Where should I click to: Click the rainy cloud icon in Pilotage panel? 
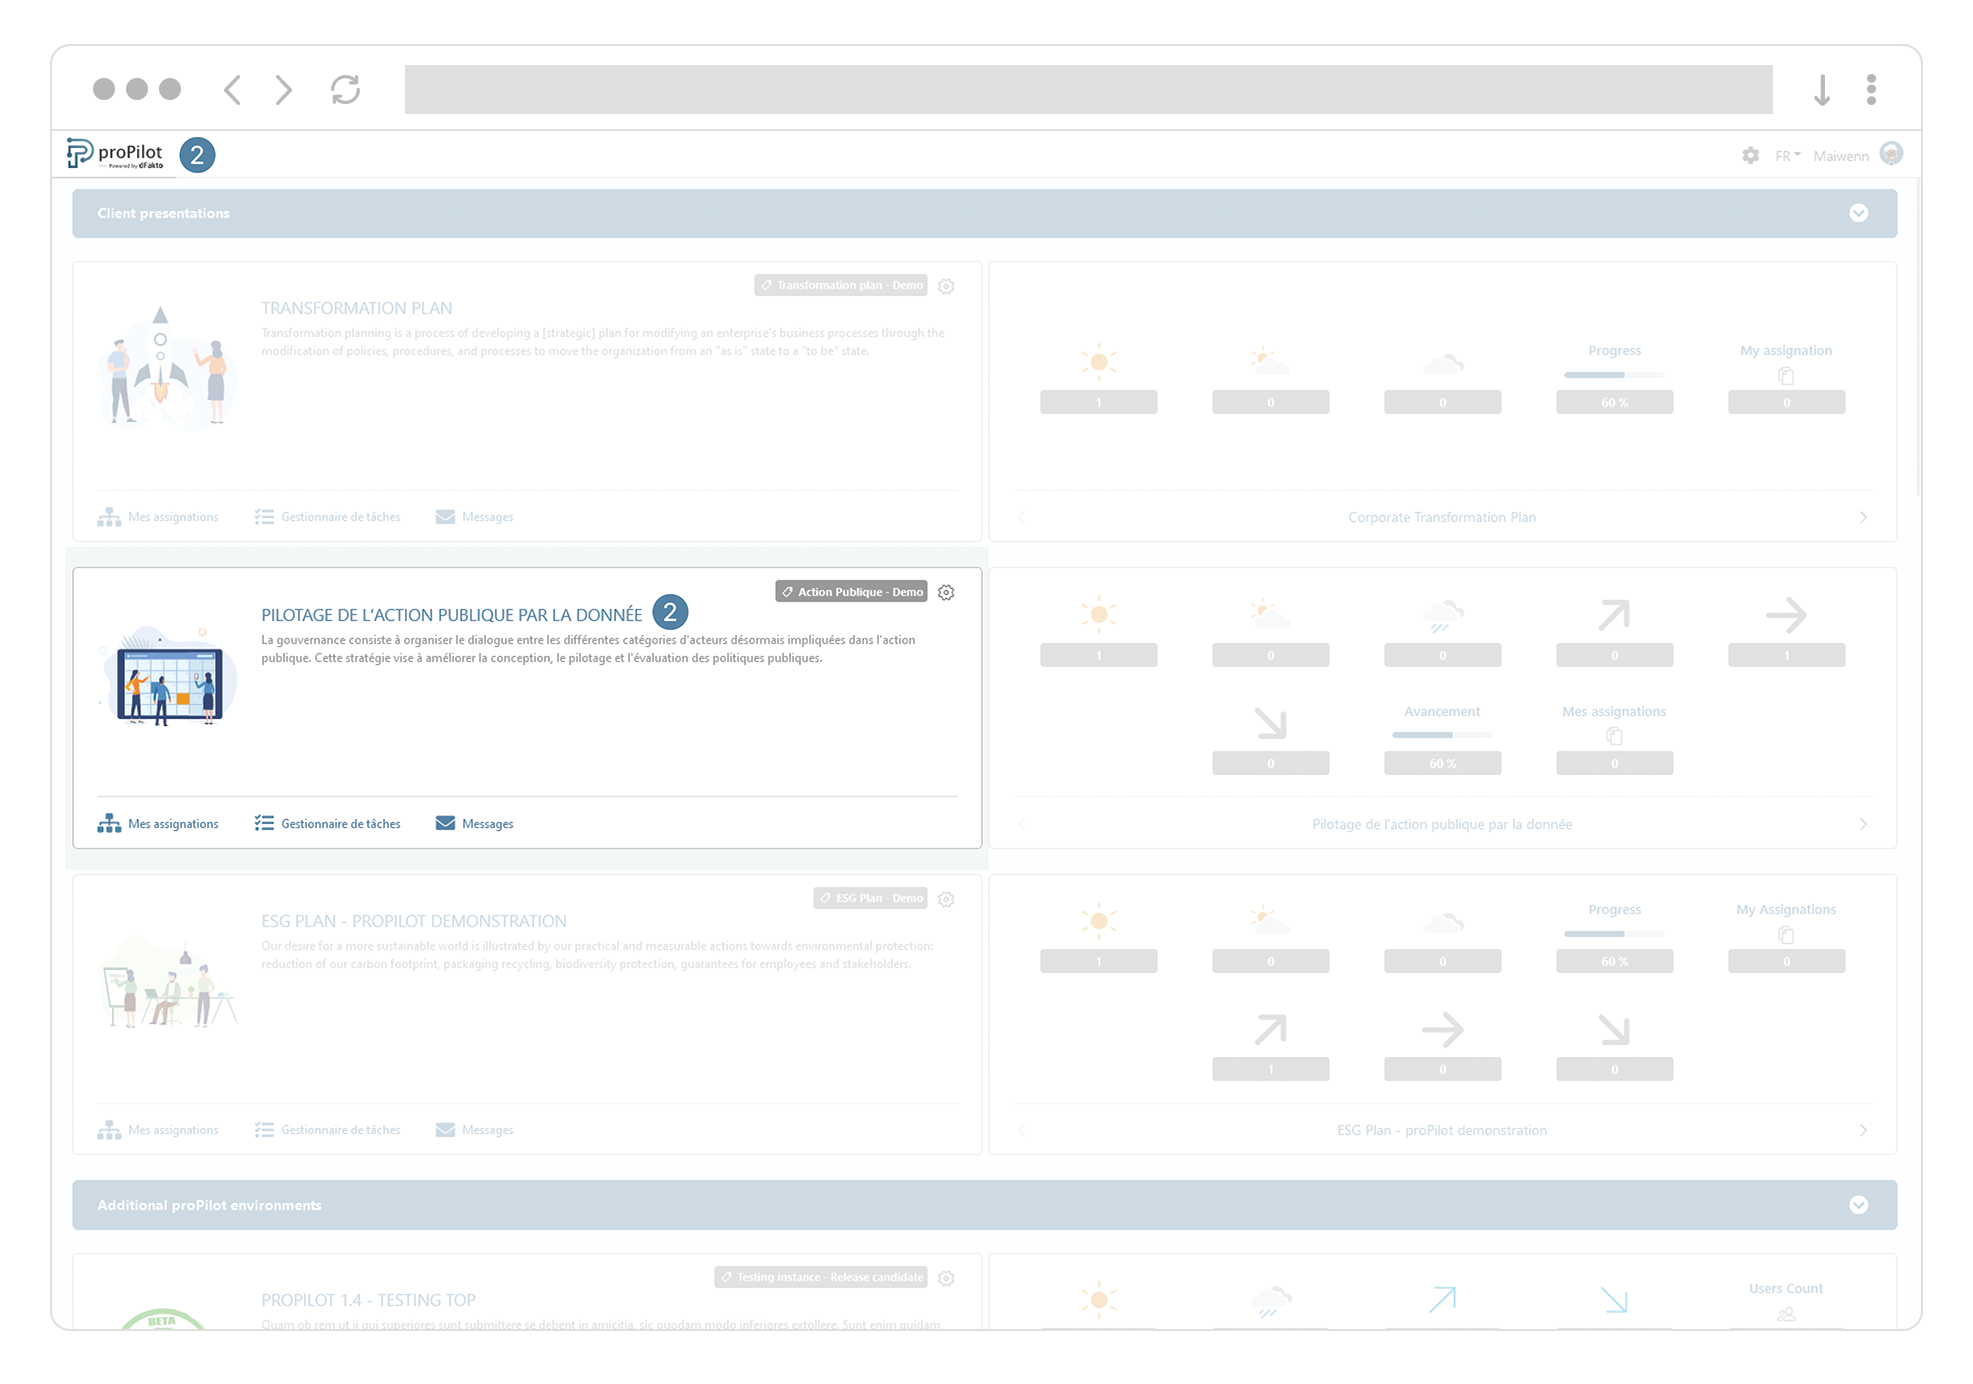[x=1442, y=615]
